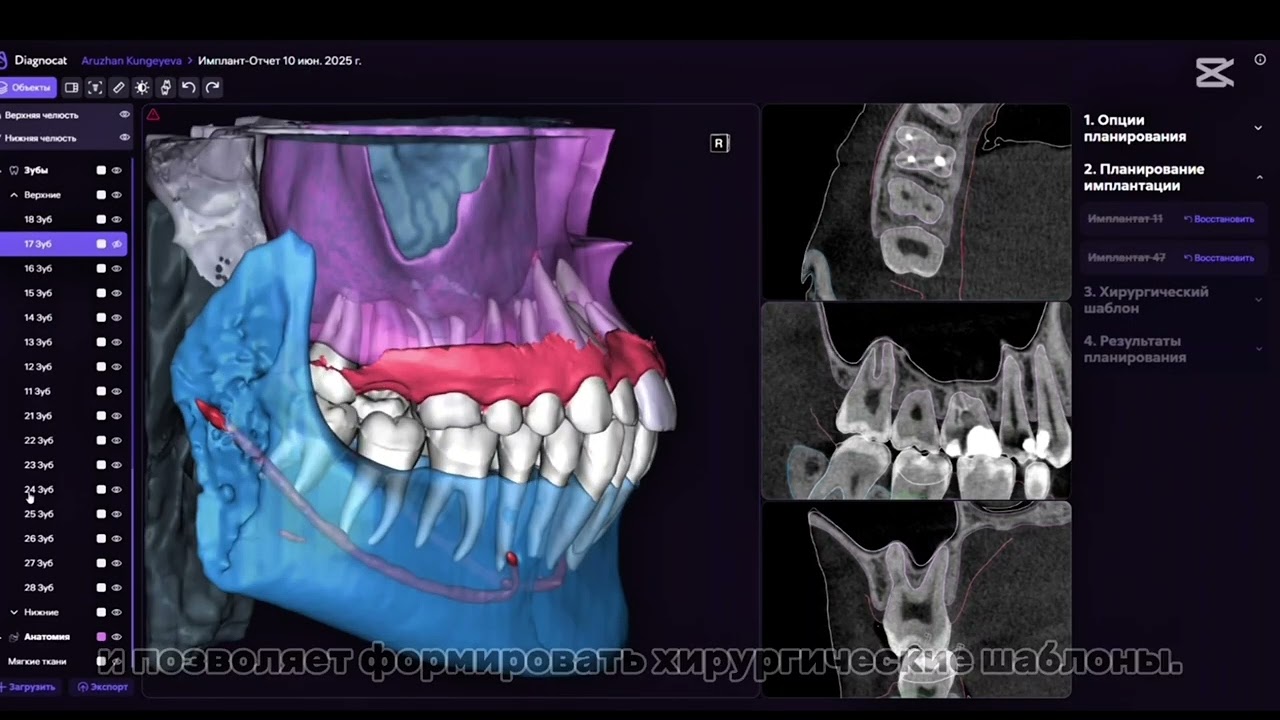Image resolution: width=1280 pixels, height=720 pixels.
Task: Show the hidden 17 Зуб
Action: point(117,244)
